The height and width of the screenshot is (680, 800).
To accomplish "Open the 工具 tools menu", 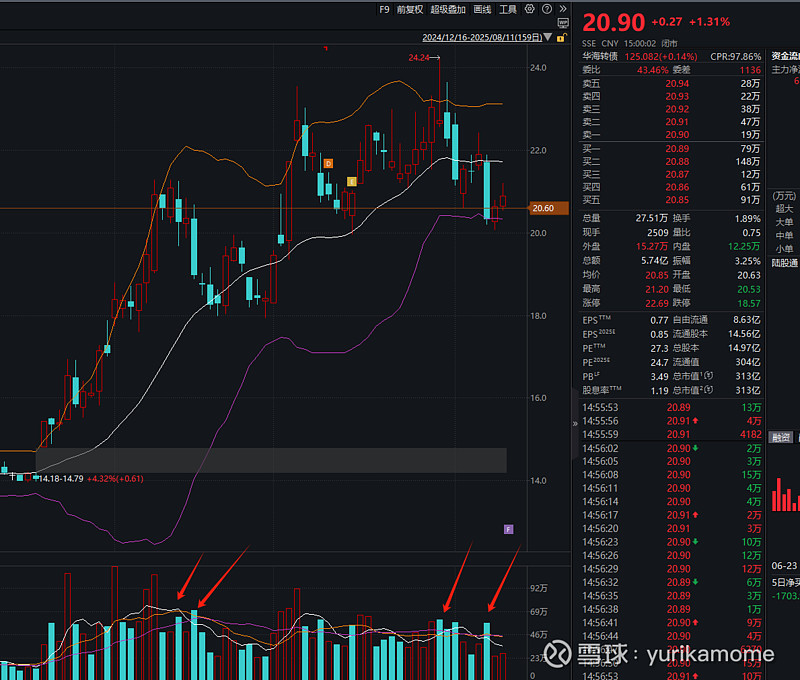I will tap(508, 9).
